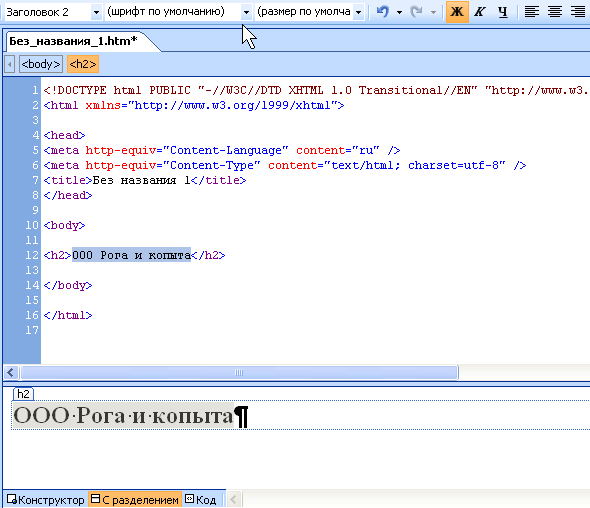This screenshot has width=590, height=508.
Task: Click the heading ООО Рога и копыта in design view
Action: (123, 415)
